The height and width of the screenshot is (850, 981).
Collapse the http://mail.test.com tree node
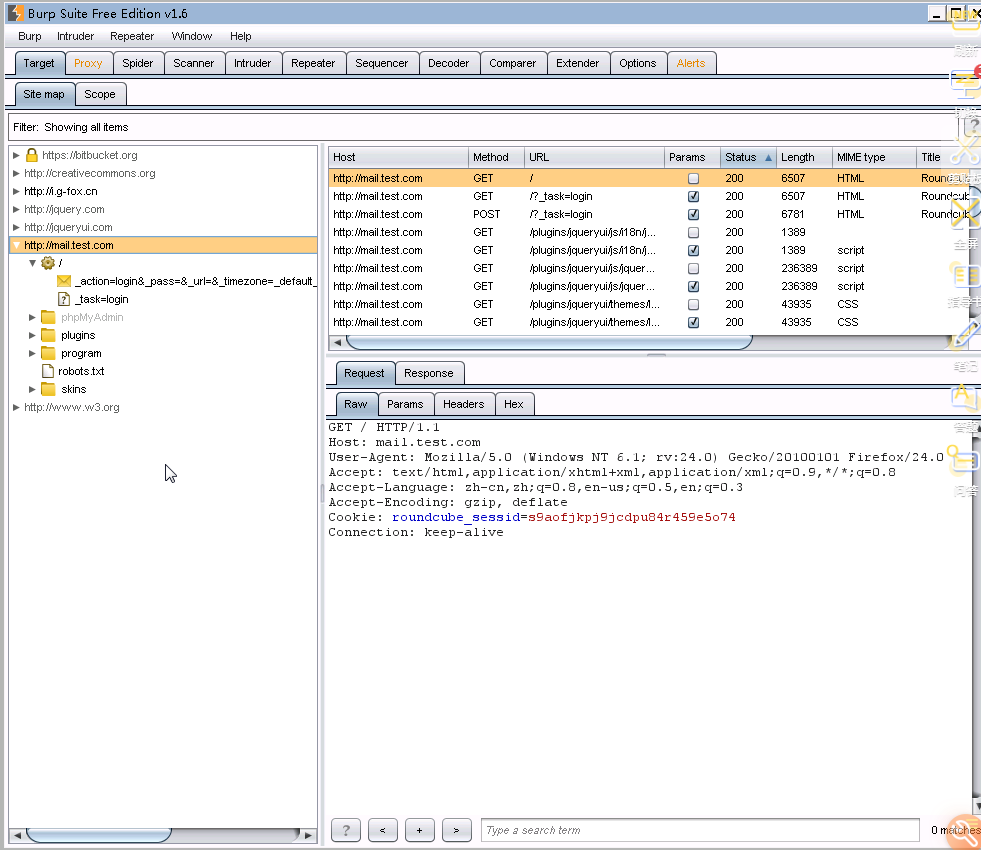pyautogui.click(x=16, y=245)
